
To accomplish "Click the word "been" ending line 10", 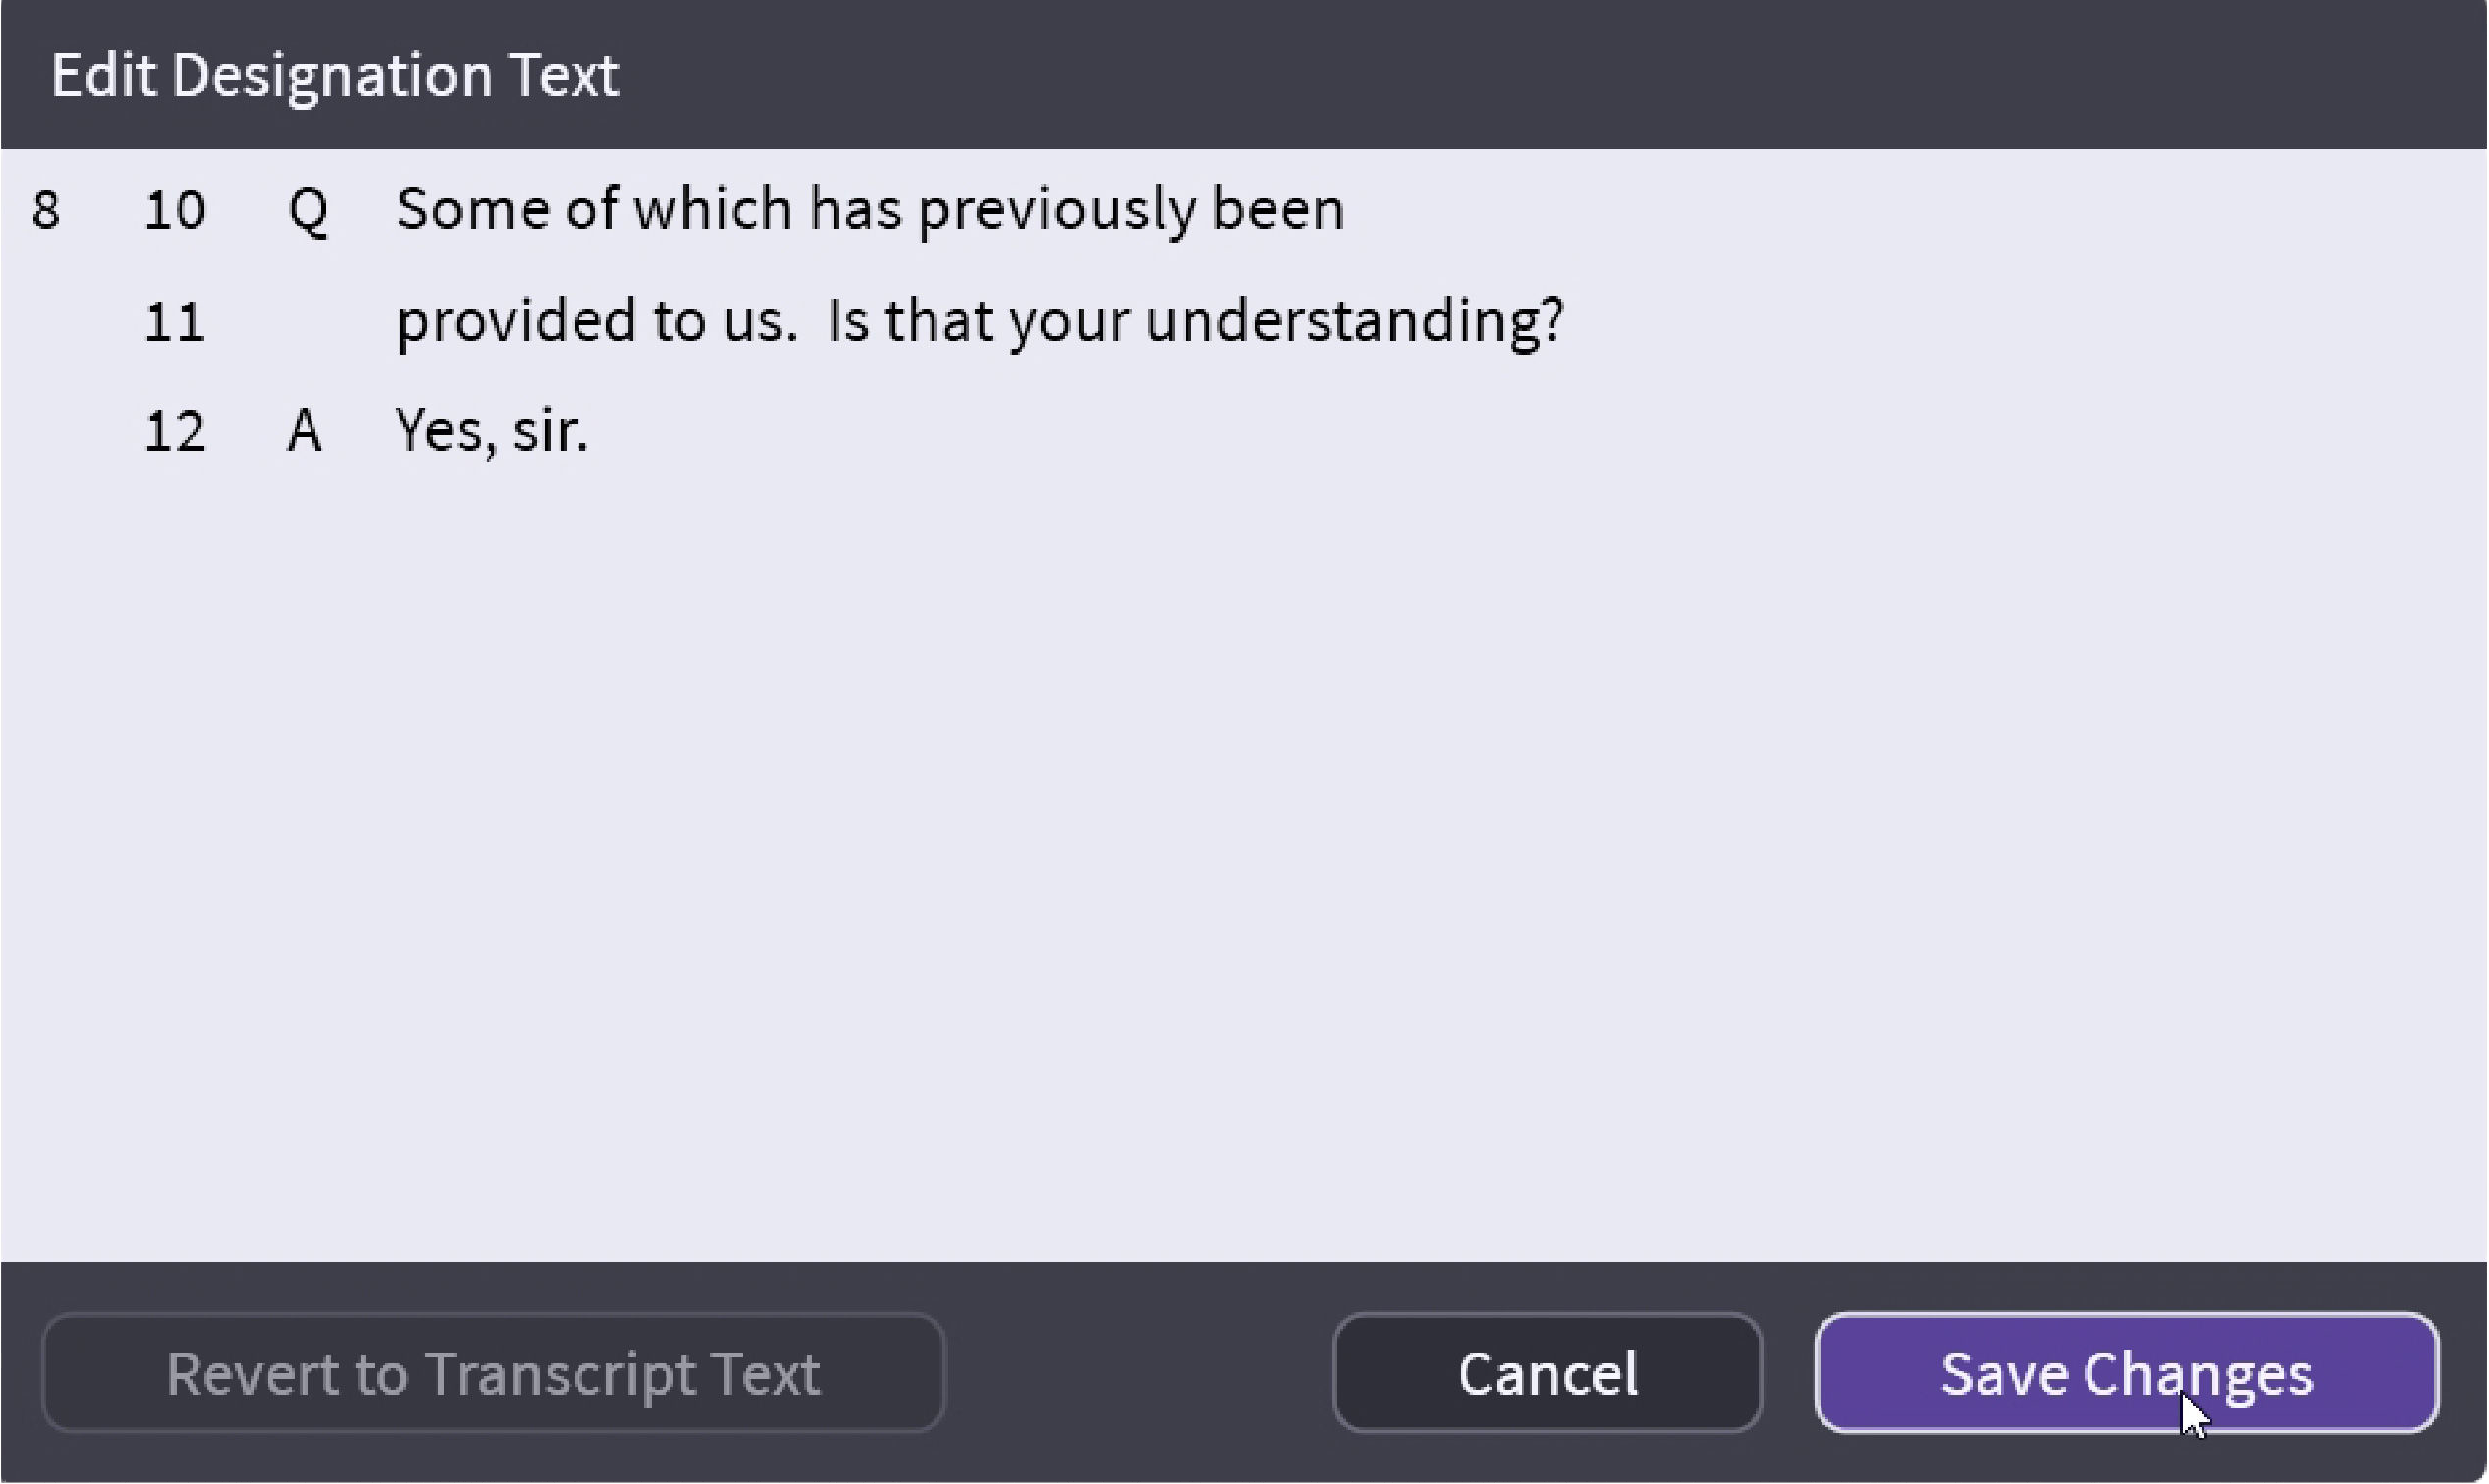I will pyautogui.click(x=1277, y=211).
